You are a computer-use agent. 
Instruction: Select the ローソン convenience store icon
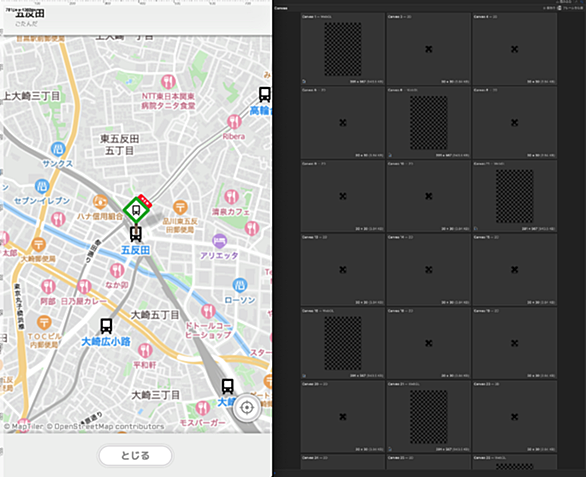(240, 285)
